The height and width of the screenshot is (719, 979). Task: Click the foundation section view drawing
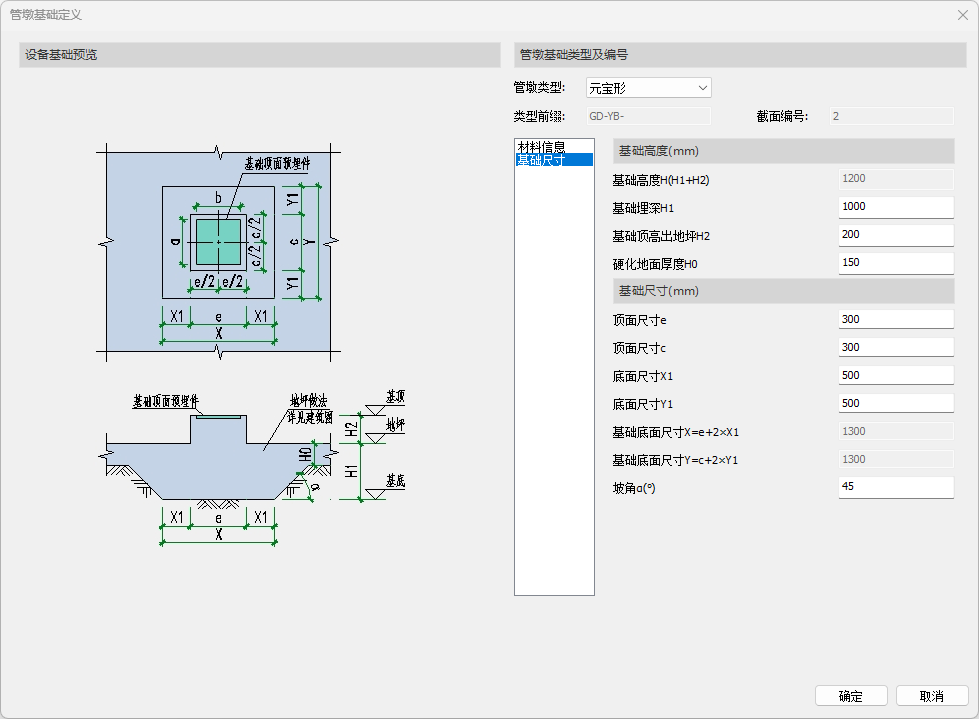pos(218,460)
